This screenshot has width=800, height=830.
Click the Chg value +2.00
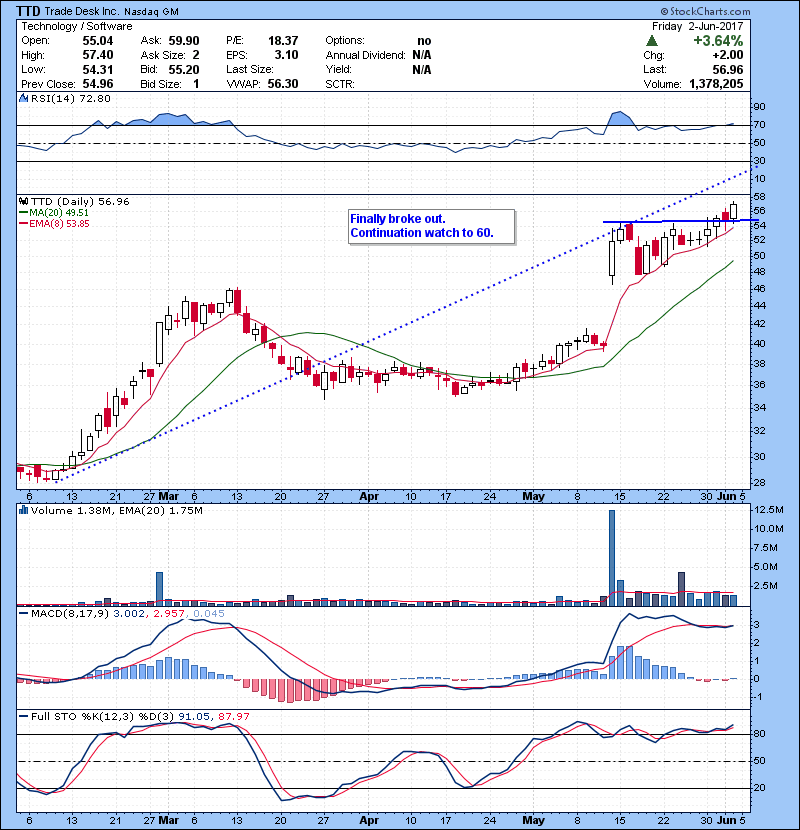[727, 55]
